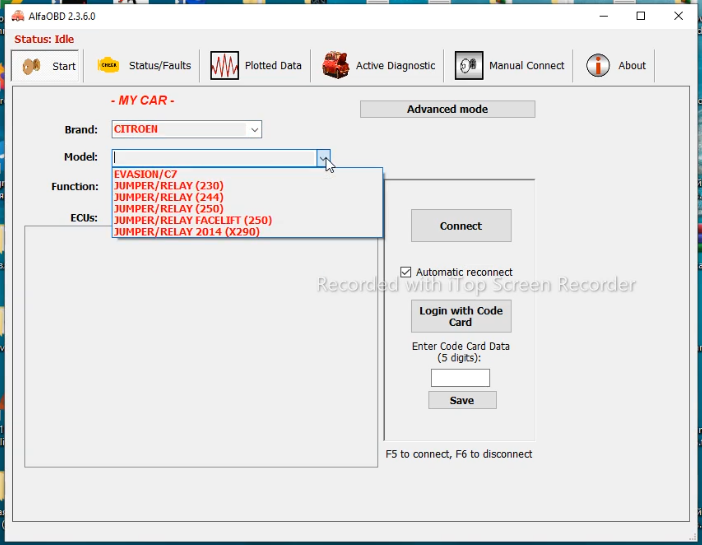This screenshot has width=702, height=545.
Task: Click the Connect button
Action: click(461, 226)
